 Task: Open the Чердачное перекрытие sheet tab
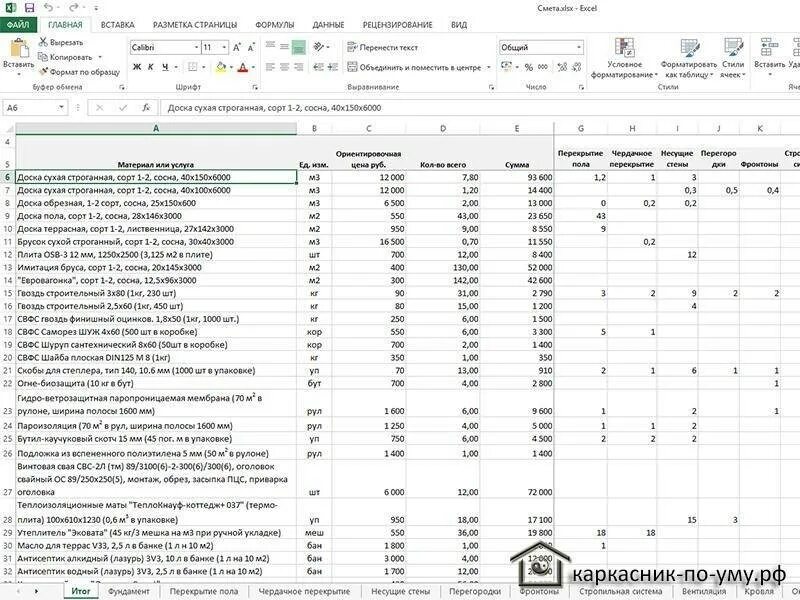[x=304, y=591]
